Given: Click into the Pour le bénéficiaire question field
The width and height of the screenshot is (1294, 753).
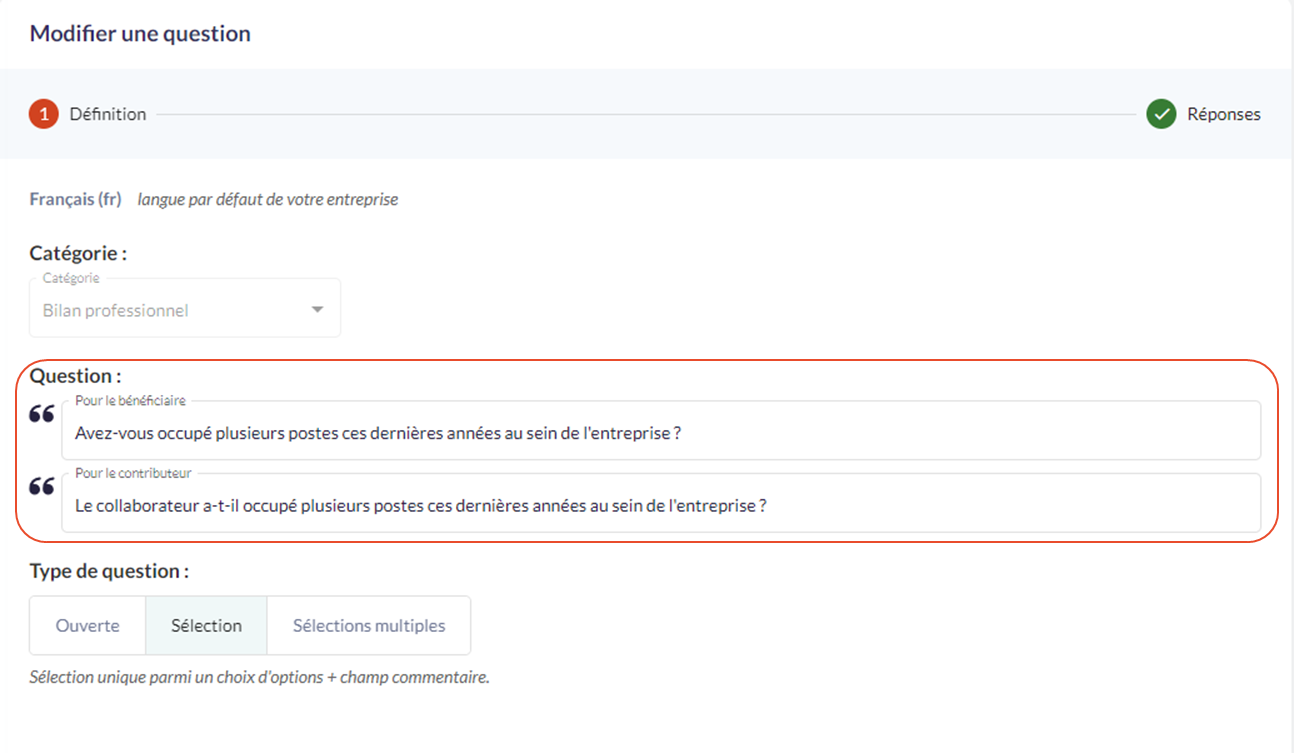Looking at the screenshot, I should tap(660, 435).
